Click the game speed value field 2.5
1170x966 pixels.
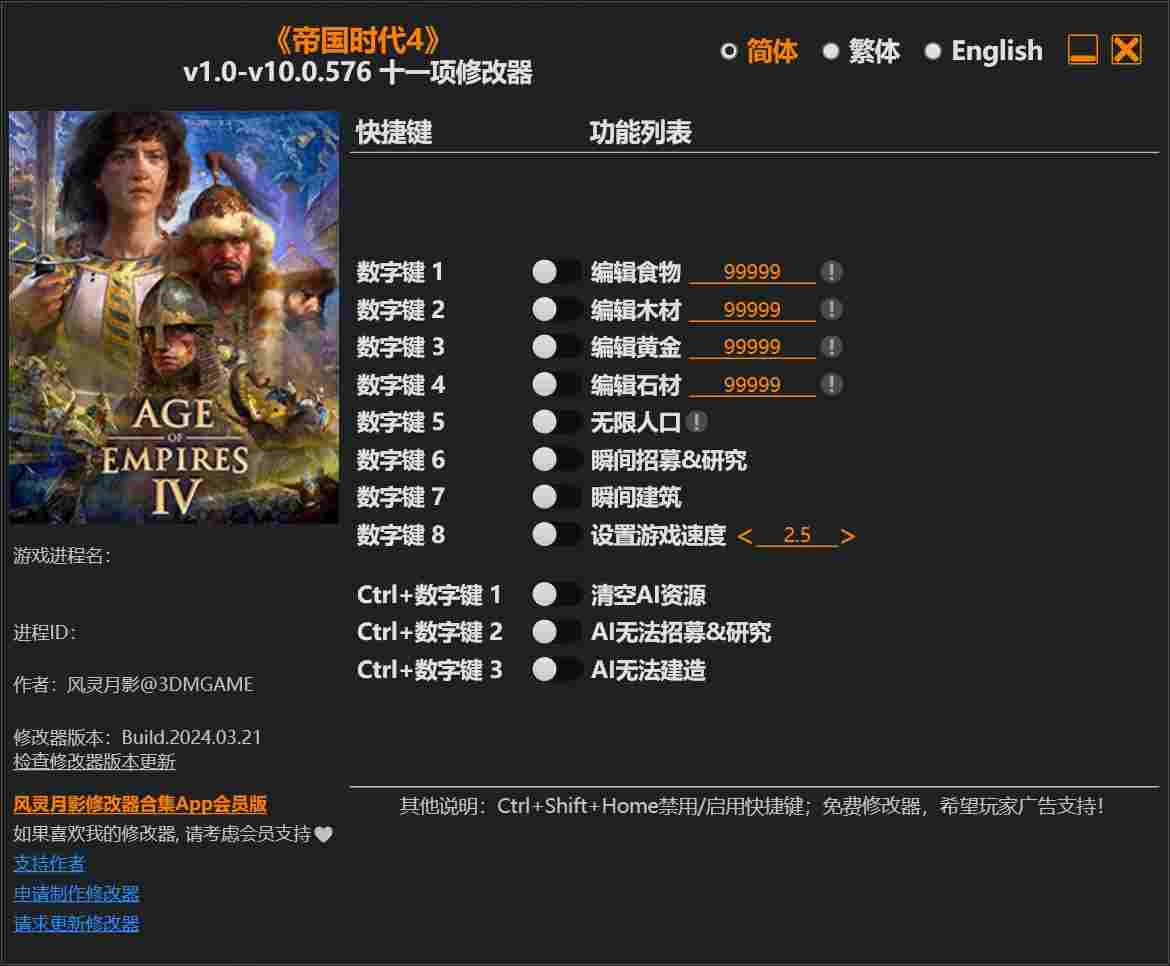(x=797, y=535)
